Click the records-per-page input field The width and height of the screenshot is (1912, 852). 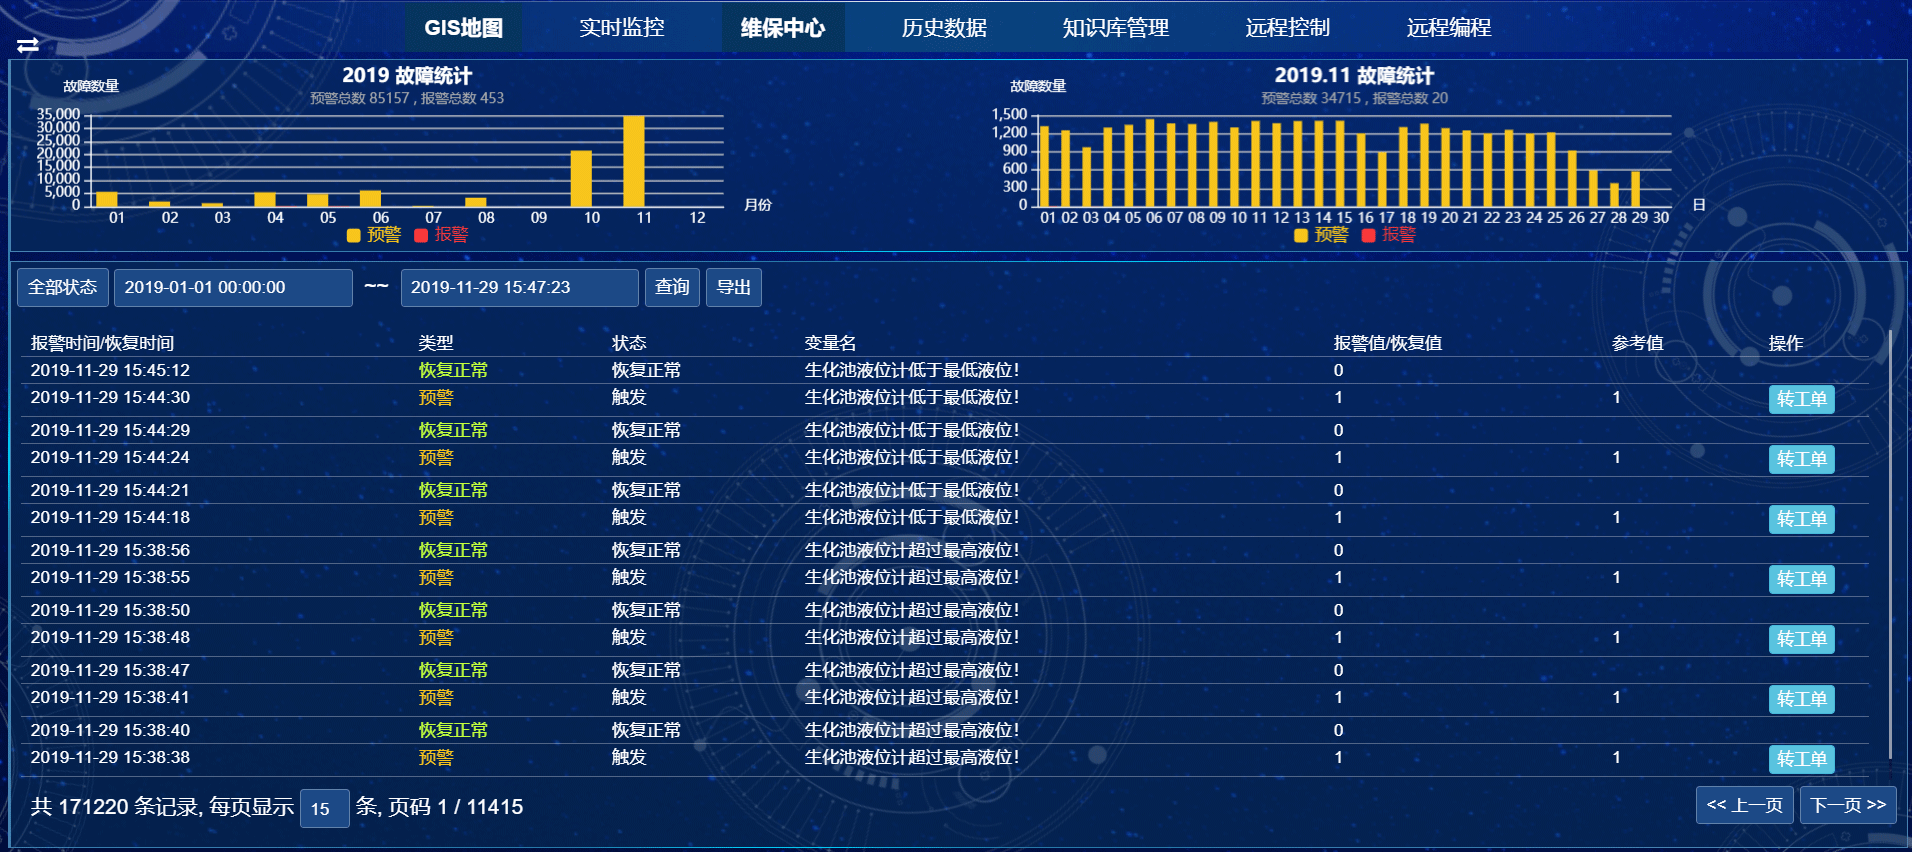pos(324,809)
